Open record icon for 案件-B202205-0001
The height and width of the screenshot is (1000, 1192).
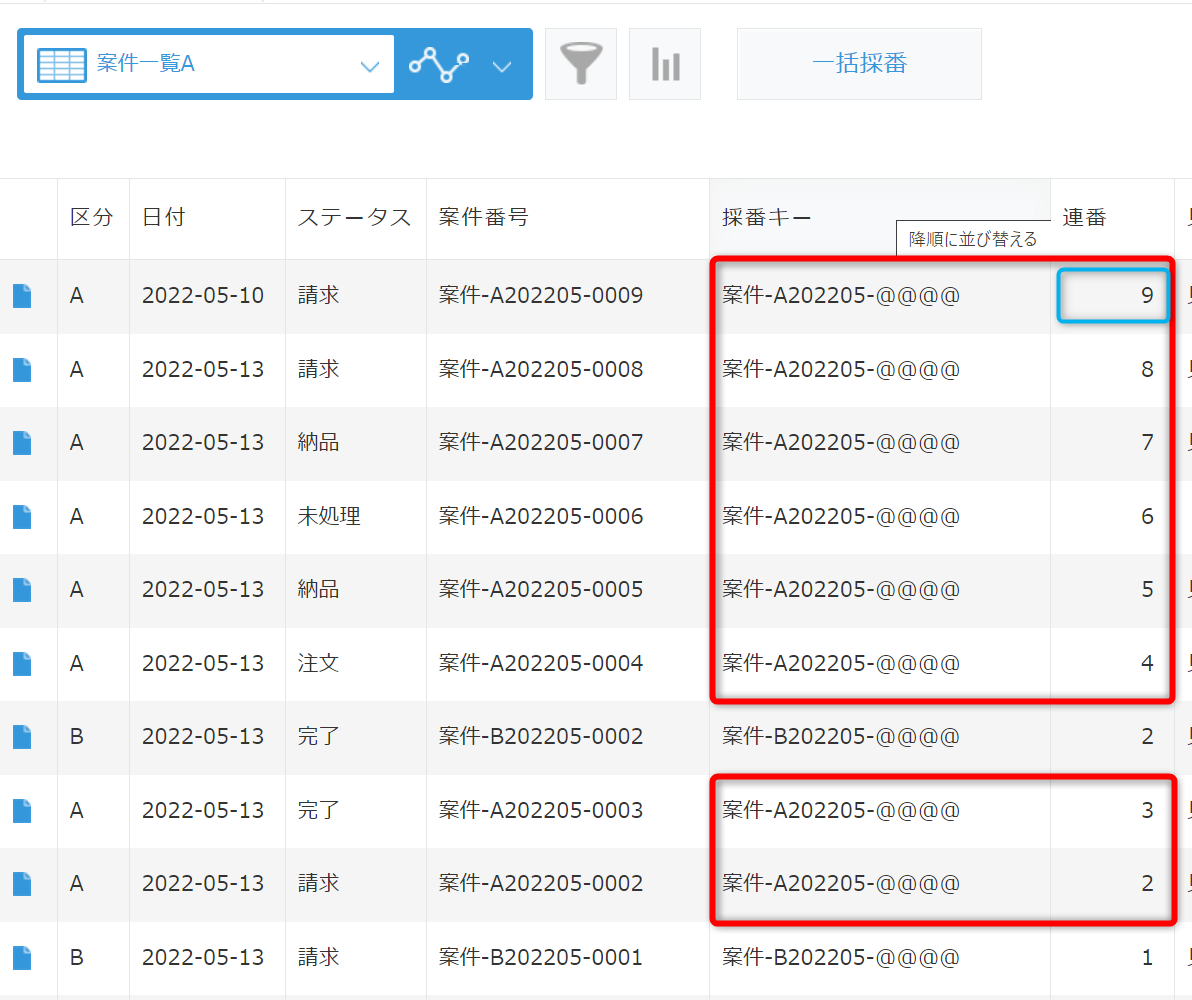pos(22,957)
